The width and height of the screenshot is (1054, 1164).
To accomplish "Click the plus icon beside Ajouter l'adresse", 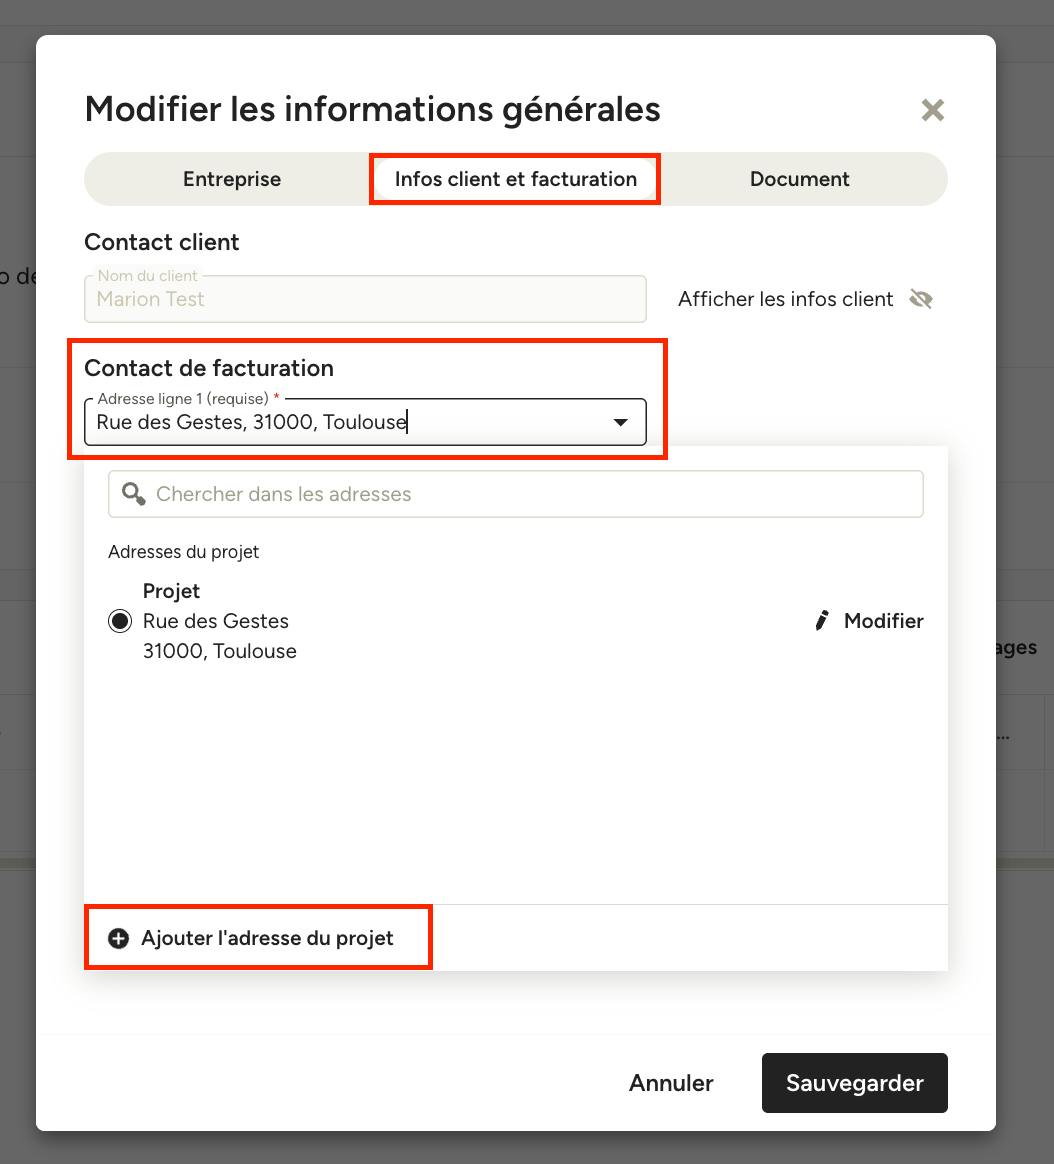I will [x=119, y=938].
